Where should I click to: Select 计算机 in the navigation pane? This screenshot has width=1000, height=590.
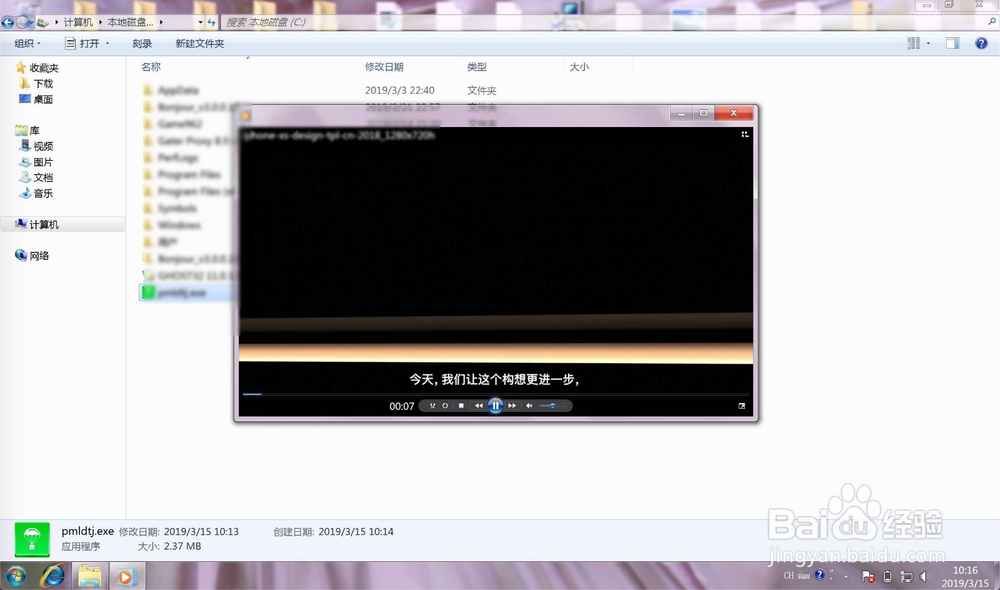tap(43, 225)
